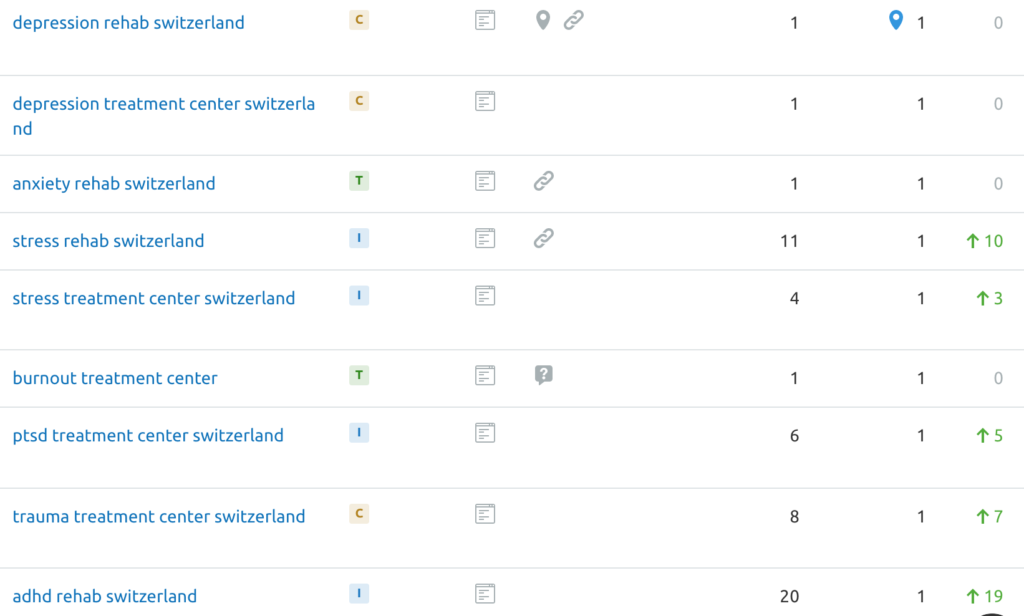This screenshot has width=1024, height=616.
Task: Open SERP snapshot icon for burnout treatment center
Action: pos(485,376)
